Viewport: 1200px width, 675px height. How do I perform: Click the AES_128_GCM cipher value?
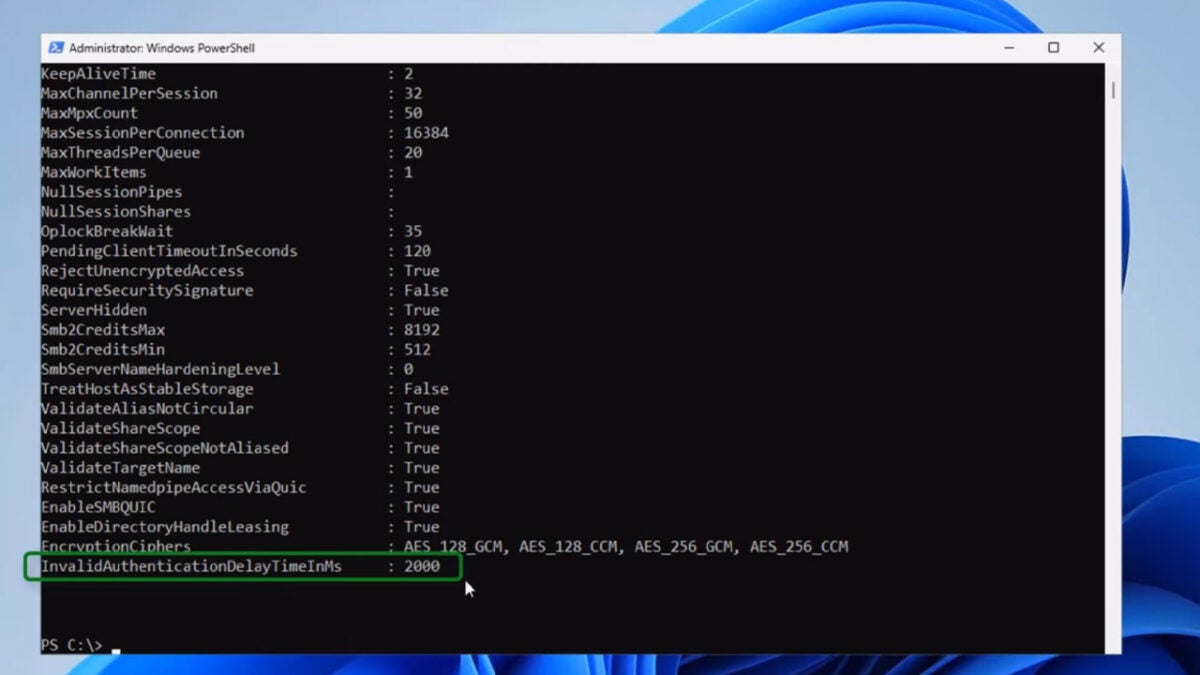pyautogui.click(x=455, y=547)
